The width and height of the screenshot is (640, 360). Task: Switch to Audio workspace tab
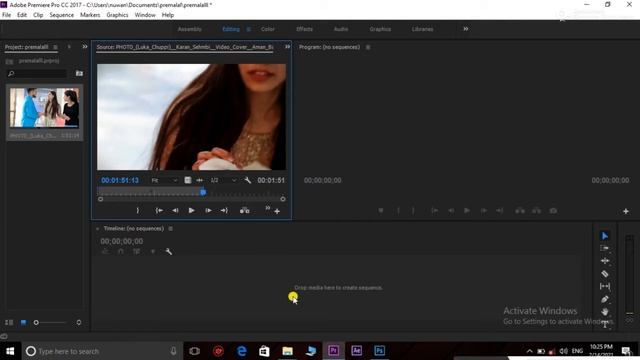[x=341, y=29]
